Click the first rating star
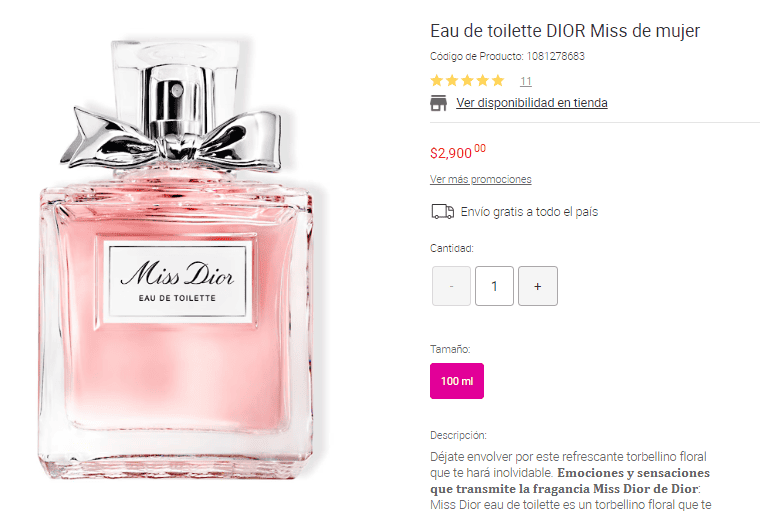The image size is (770, 511). pyautogui.click(x=437, y=81)
